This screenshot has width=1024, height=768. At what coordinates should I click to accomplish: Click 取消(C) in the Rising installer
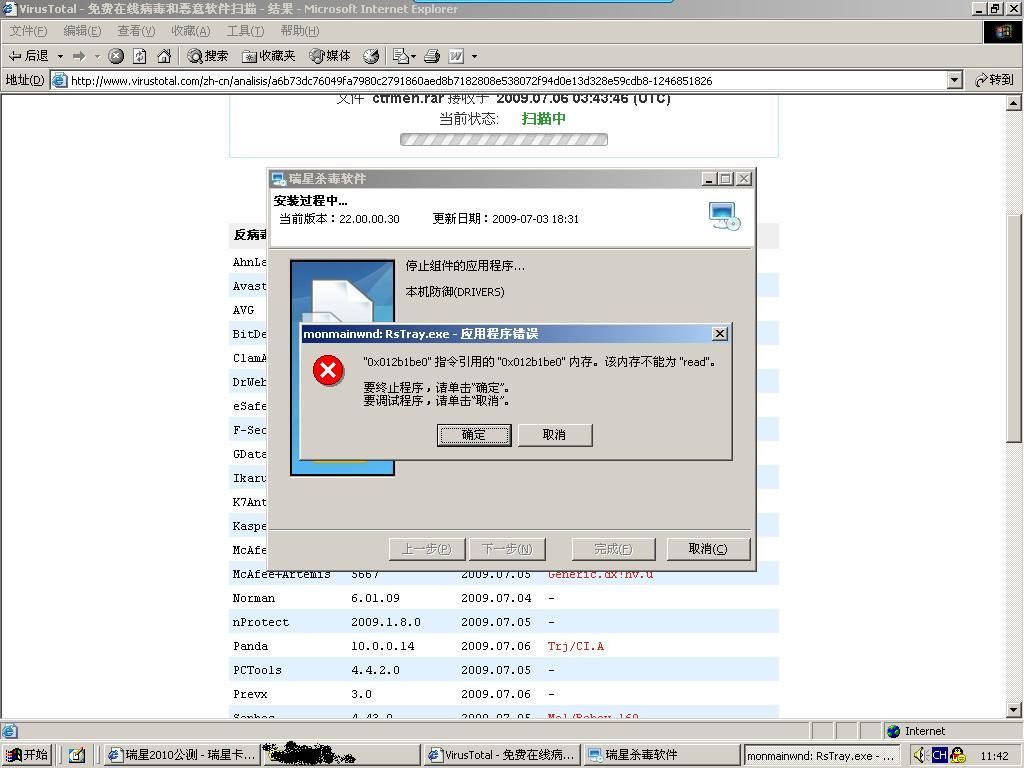[708, 549]
